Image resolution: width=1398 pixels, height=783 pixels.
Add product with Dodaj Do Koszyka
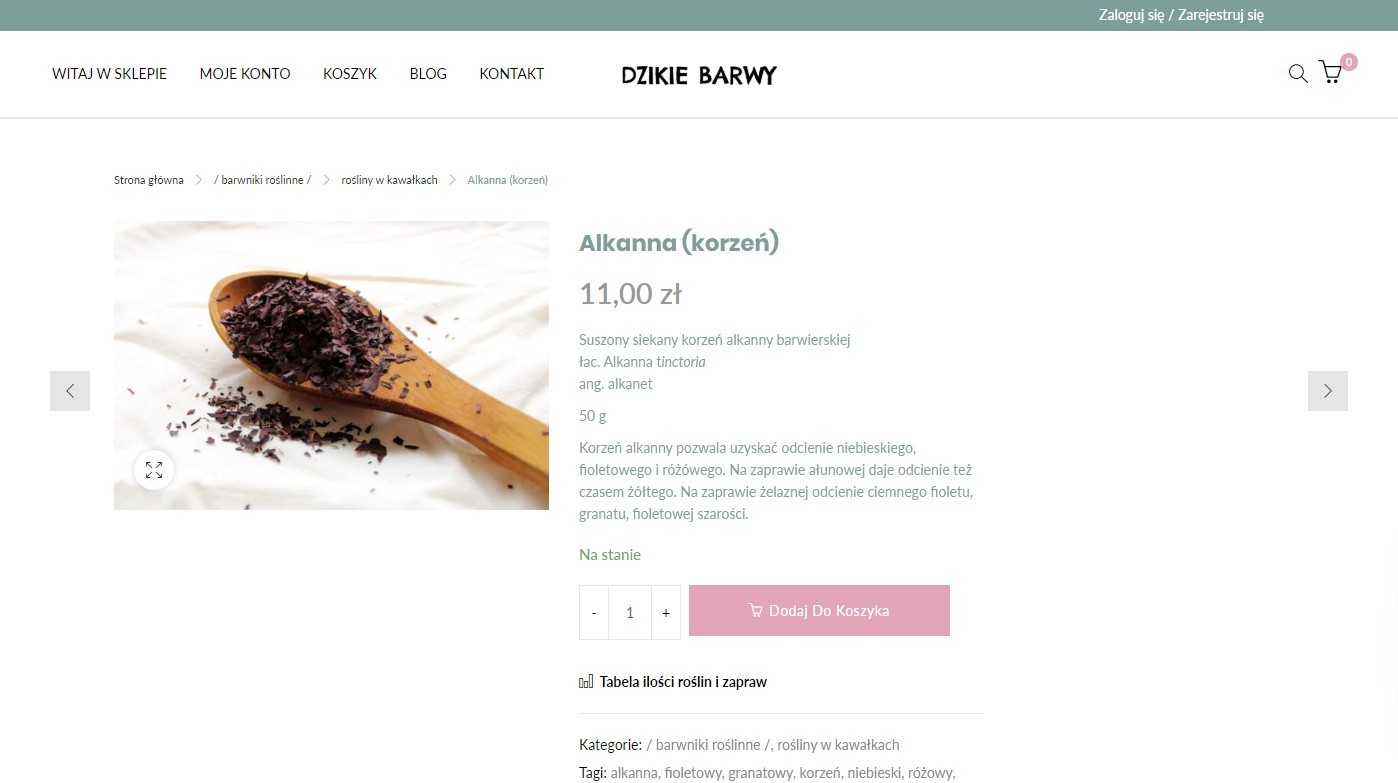[819, 610]
